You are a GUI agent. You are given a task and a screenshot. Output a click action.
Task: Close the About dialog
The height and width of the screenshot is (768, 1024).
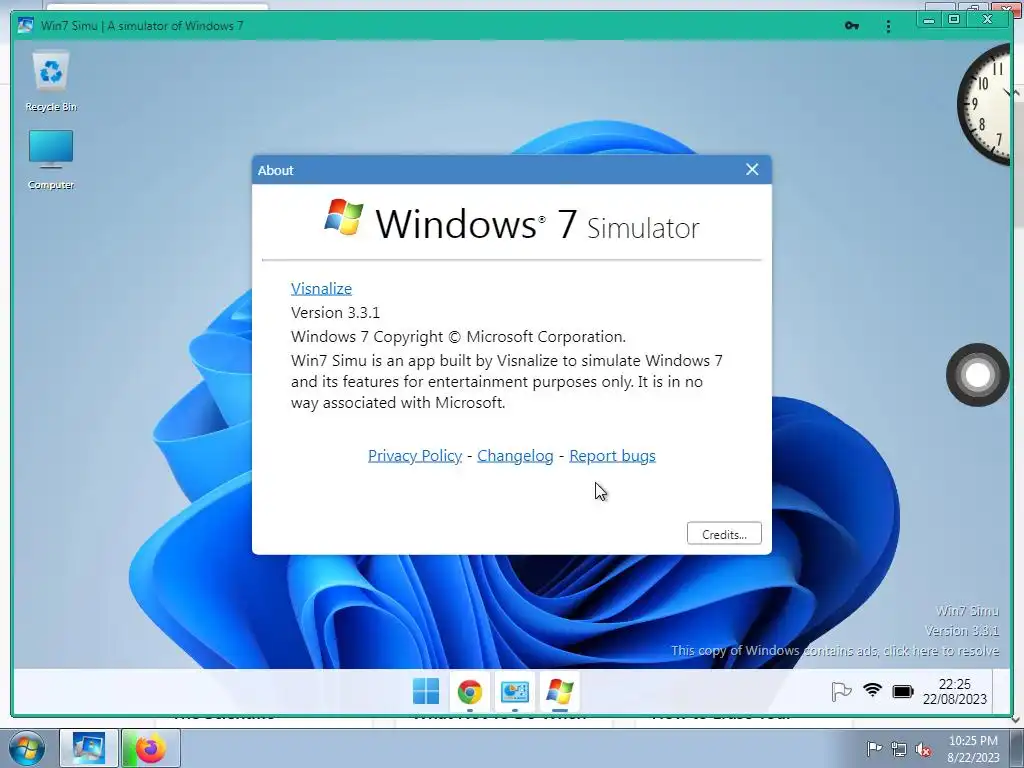752,170
